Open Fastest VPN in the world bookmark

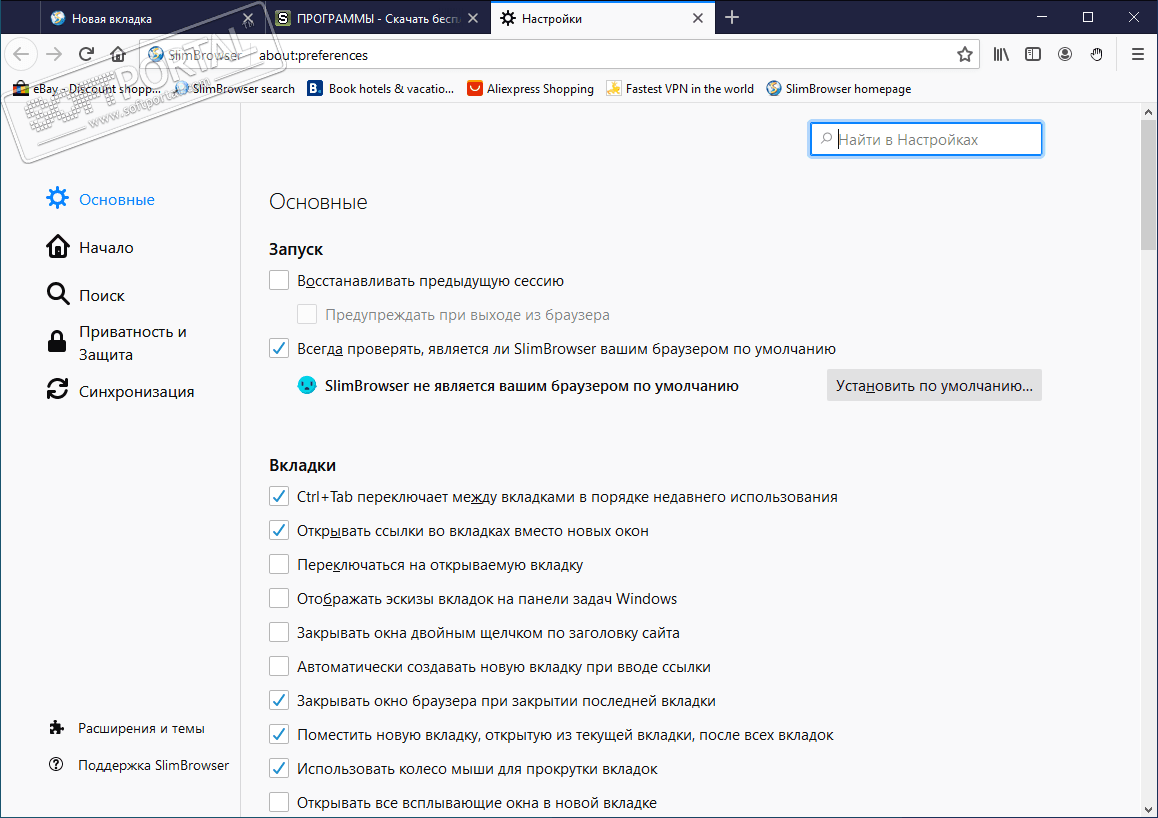point(680,89)
